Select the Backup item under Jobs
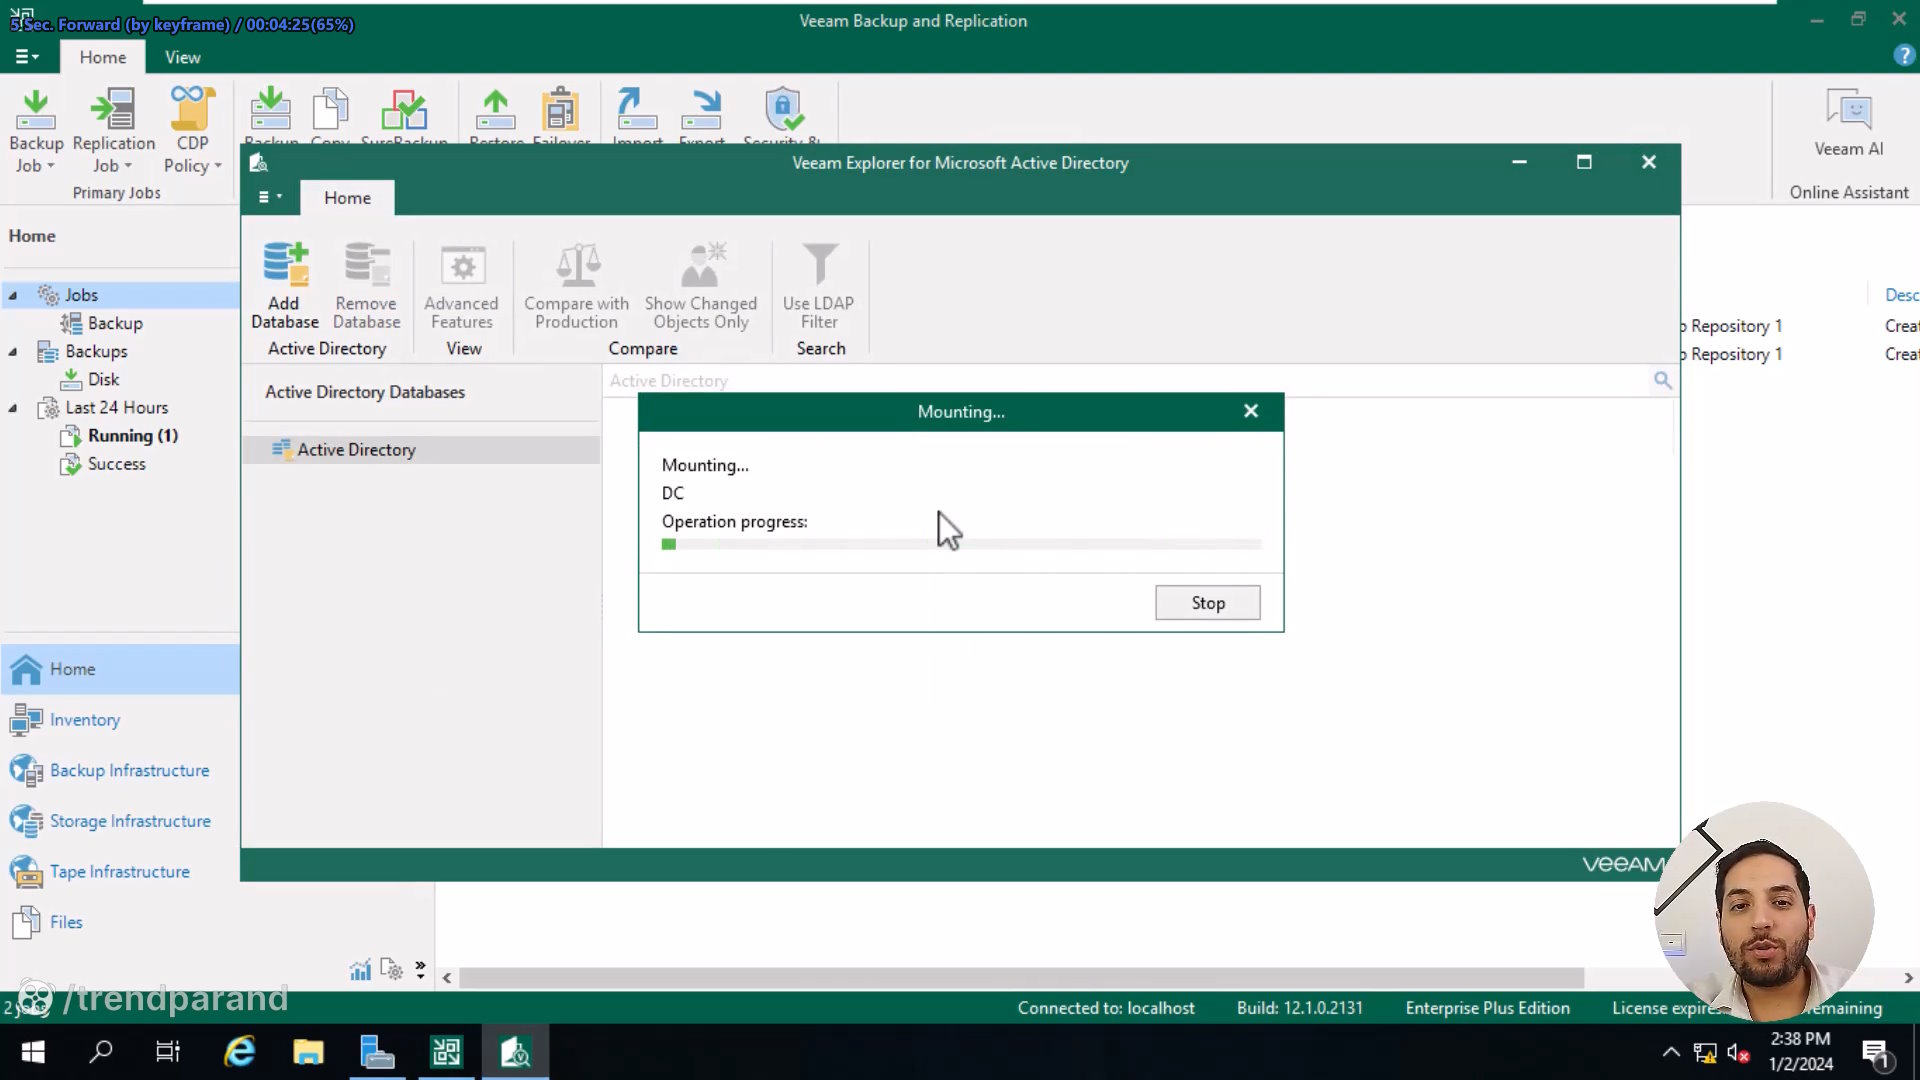Screen dimensions: 1920x1080 (x=115, y=323)
